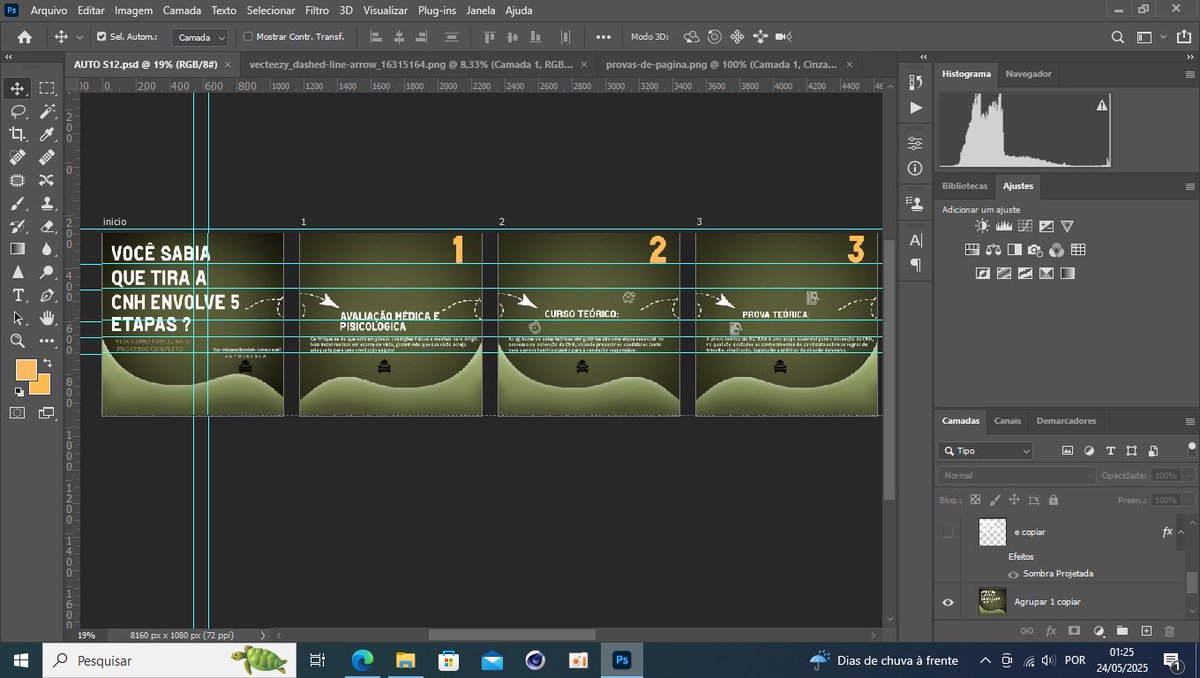Select the Hand tool
The height and width of the screenshot is (678, 1200).
[x=47, y=318]
